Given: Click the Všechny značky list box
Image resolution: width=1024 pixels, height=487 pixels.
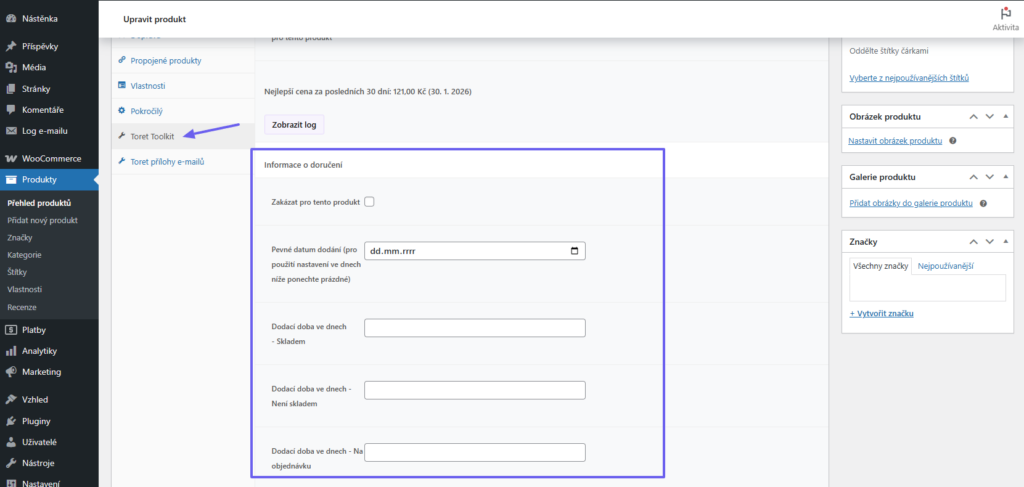Looking at the screenshot, I should (927, 288).
